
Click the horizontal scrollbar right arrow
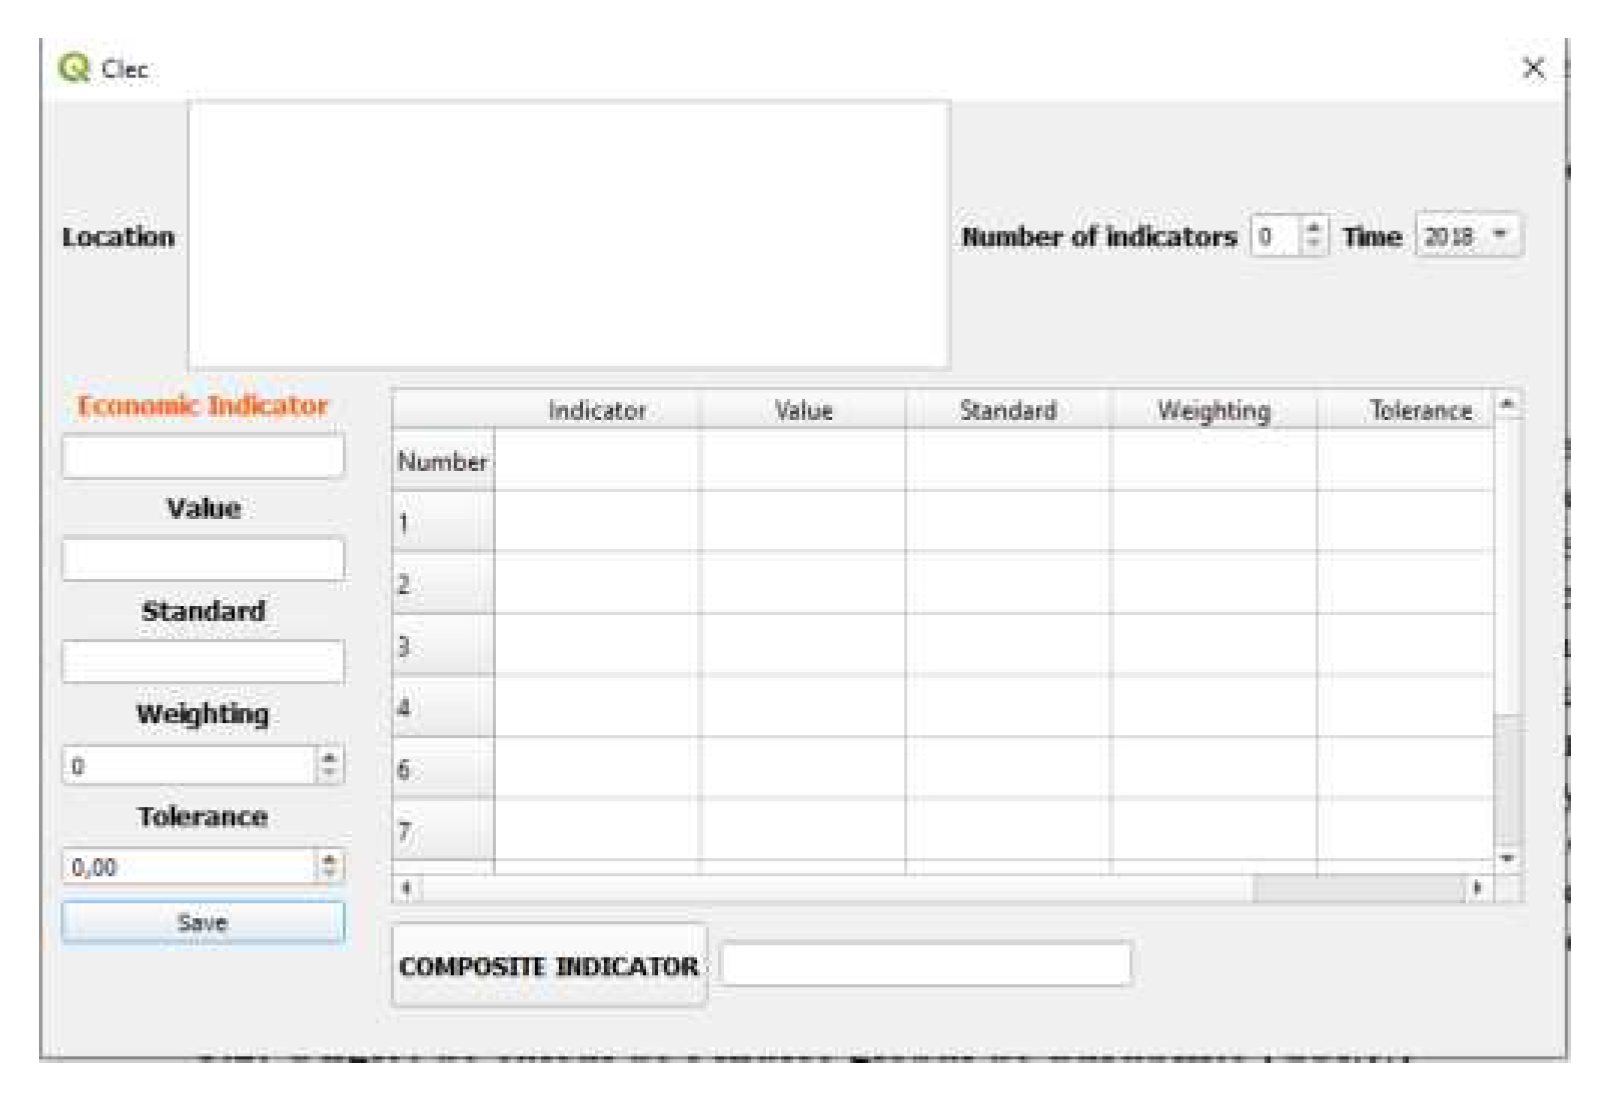1477,887
